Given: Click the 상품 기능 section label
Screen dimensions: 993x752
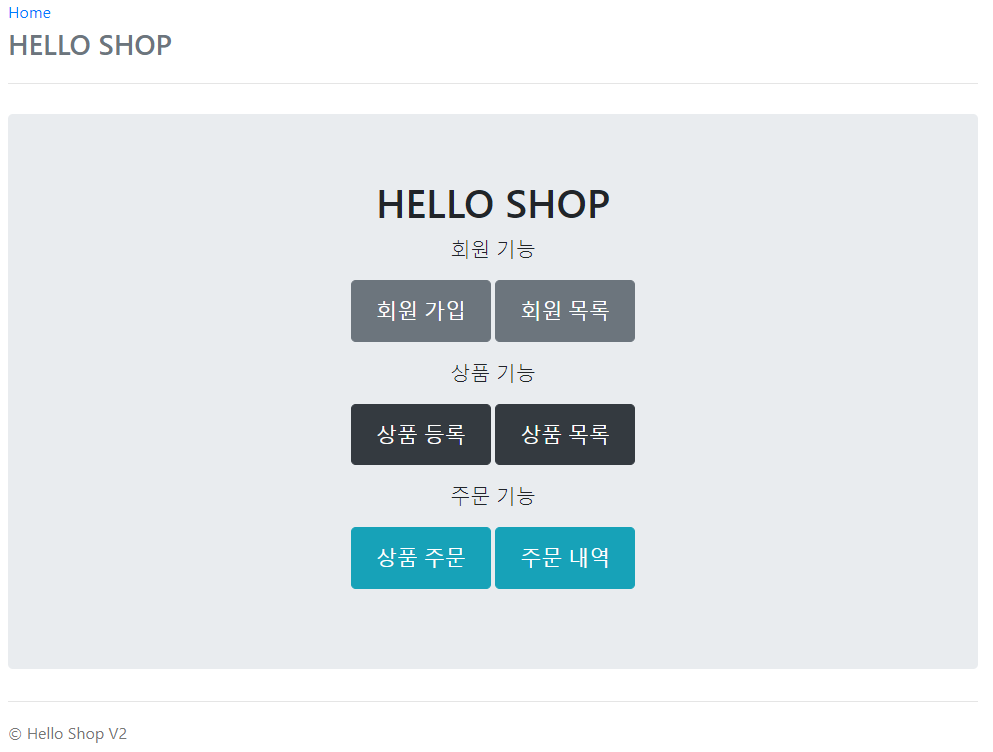Looking at the screenshot, I should [492, 372].
